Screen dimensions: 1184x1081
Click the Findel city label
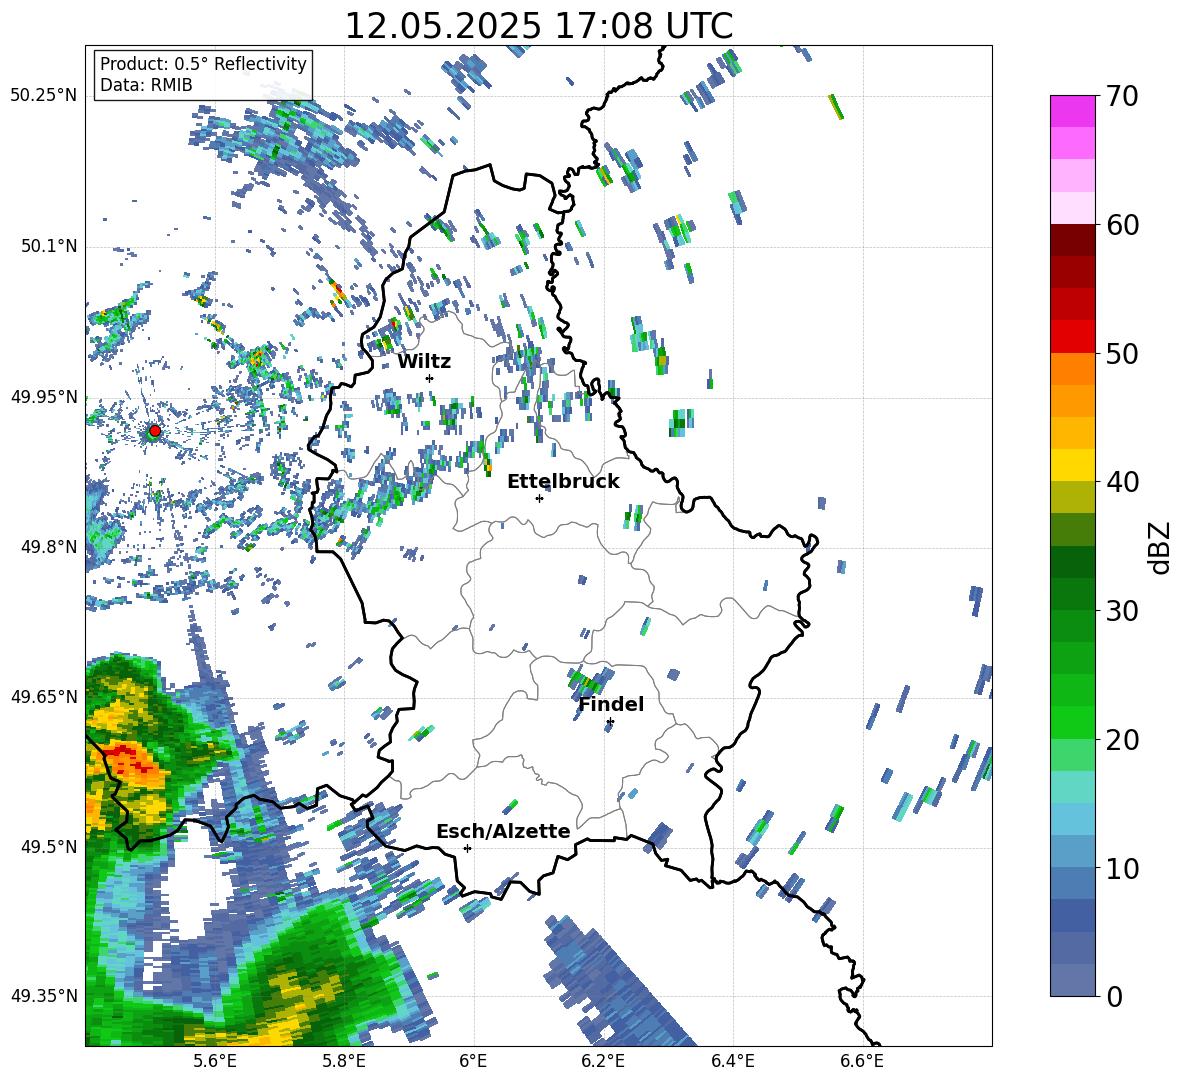tap(611, 704)
